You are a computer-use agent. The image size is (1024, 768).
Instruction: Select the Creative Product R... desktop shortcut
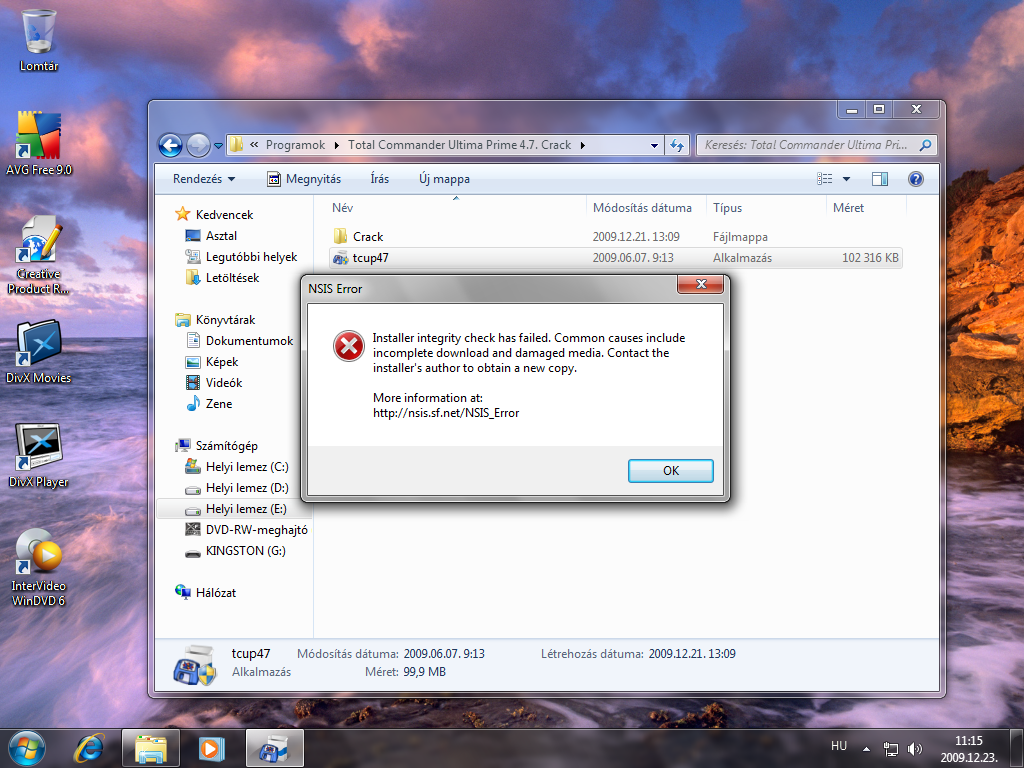pyautogui.click(x=39, y=255)
